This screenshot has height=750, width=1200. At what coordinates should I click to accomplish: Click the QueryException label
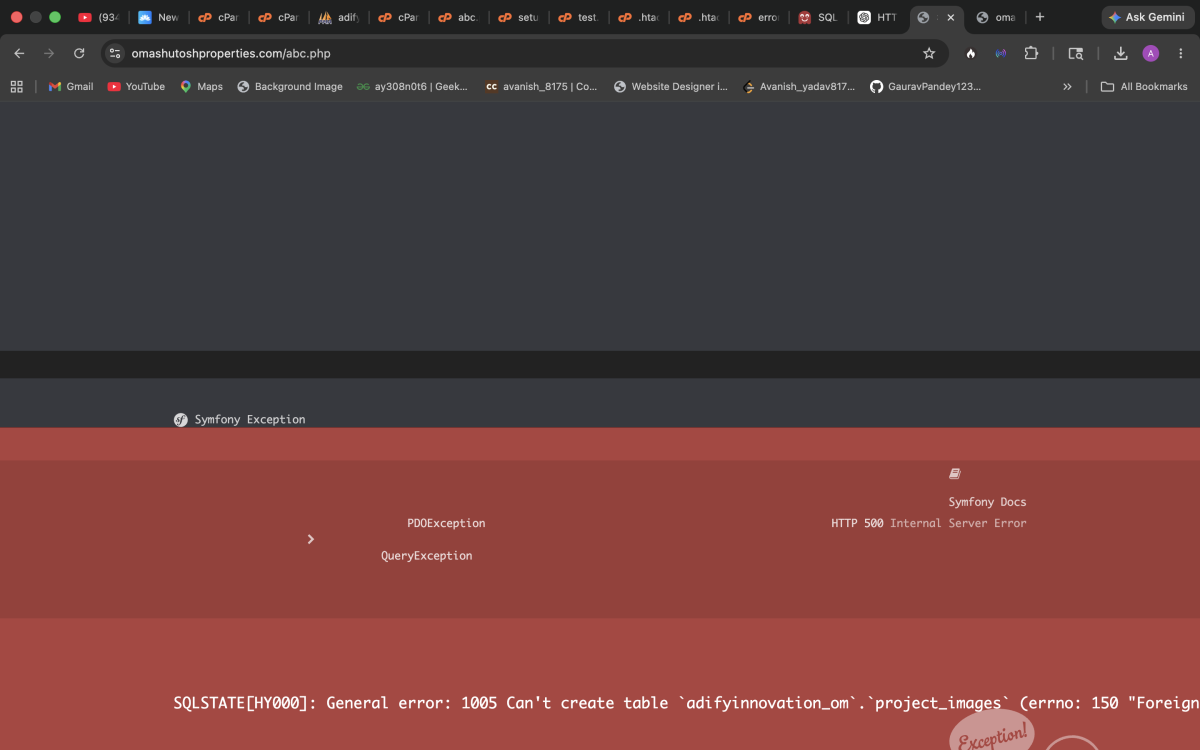pos(427,556)
